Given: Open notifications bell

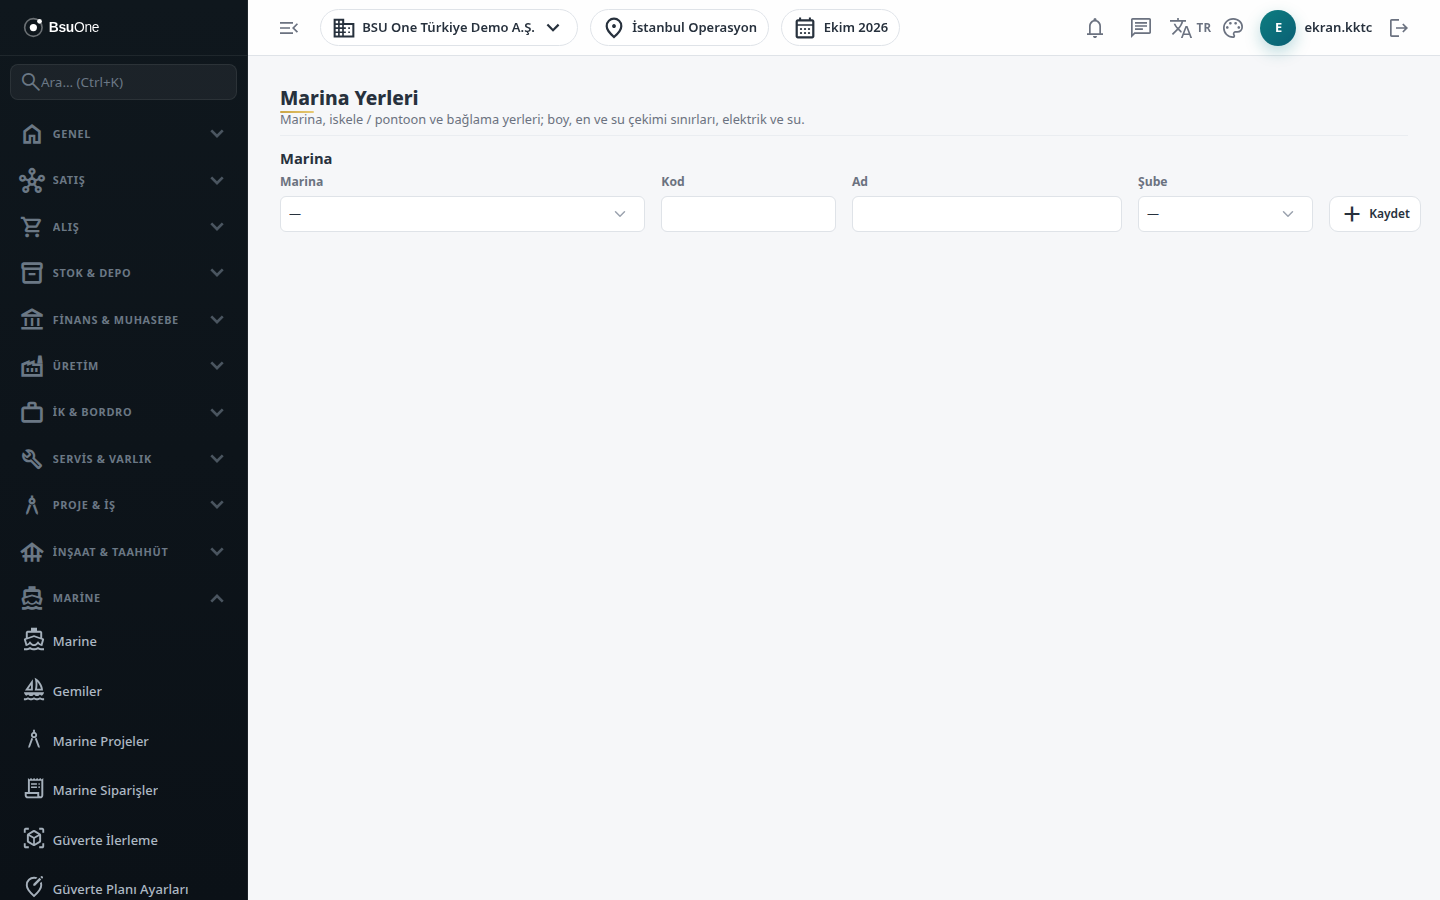Looking at the screenshot, I should coord(1095,28).
